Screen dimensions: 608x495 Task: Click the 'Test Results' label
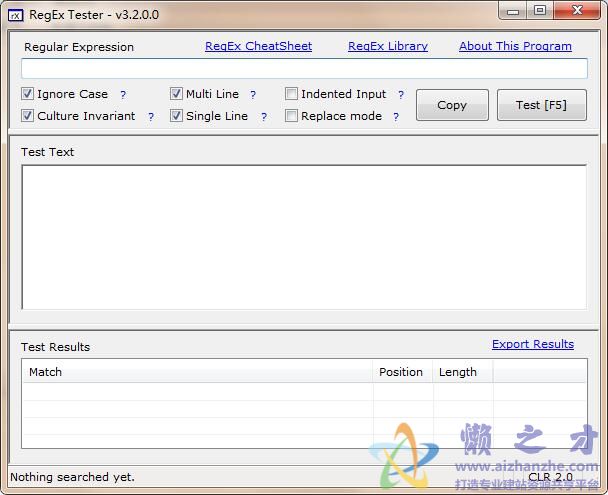(55, 347)
